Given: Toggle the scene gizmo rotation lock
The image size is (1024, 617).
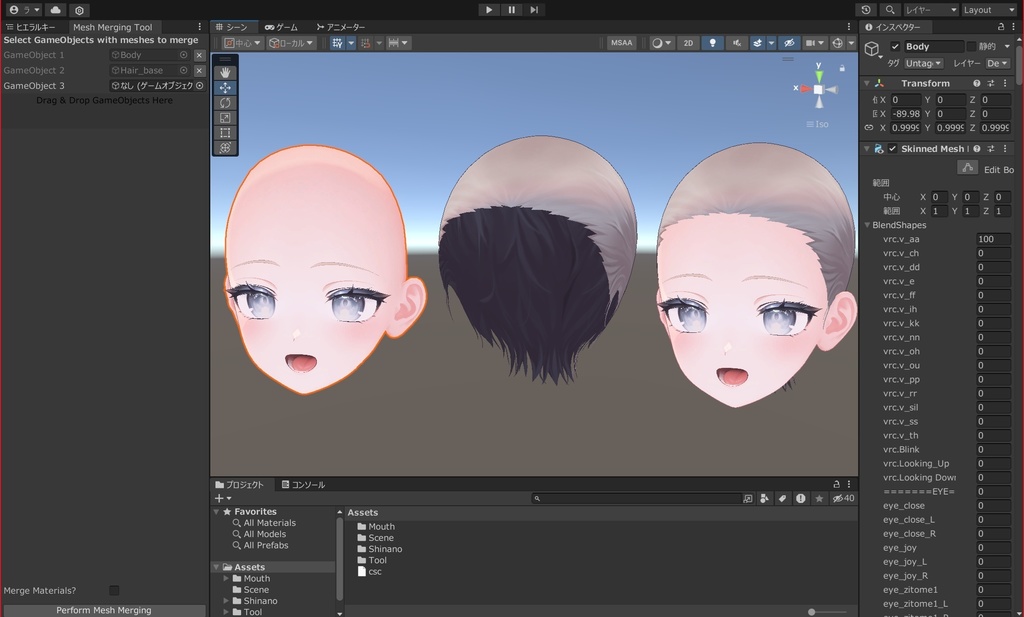Looking at the screenshot, I should [x=842, y=68].
